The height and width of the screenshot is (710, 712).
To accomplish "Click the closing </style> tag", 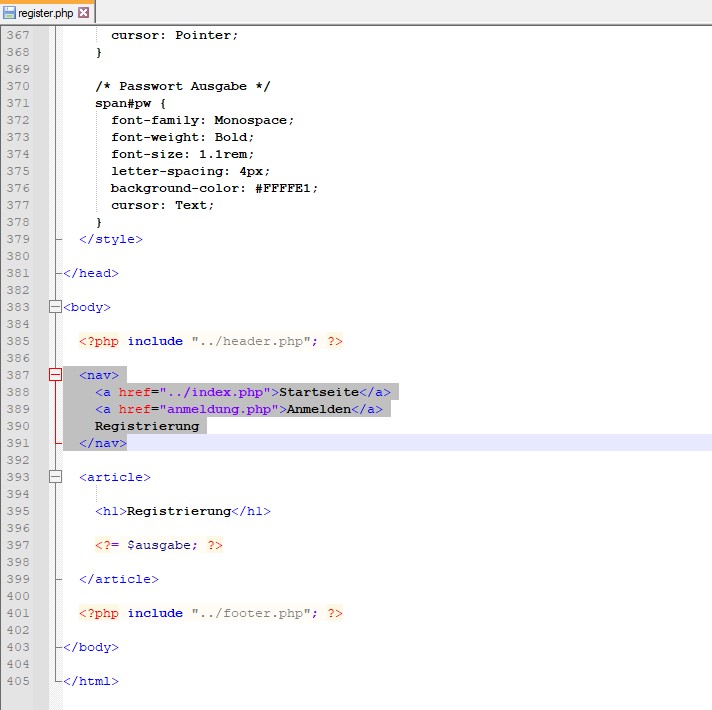I will pos(111,239).
